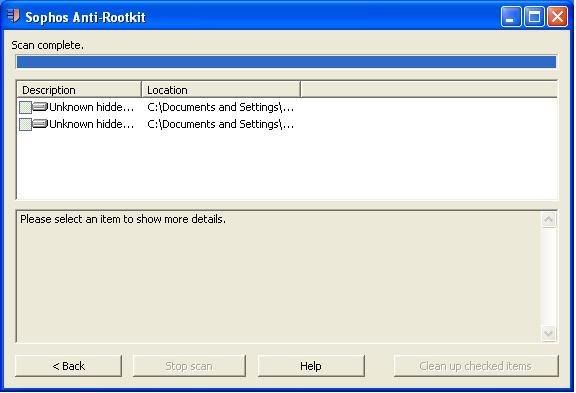576x393 pixels.
Task: Click the drive icon in first result row
Action: click(40, 107)
